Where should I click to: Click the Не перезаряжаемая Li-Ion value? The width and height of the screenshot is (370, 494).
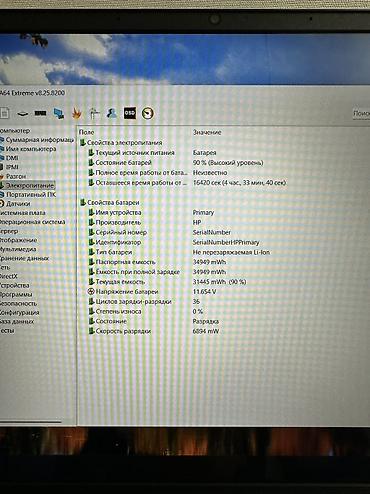tap(231, 252)
